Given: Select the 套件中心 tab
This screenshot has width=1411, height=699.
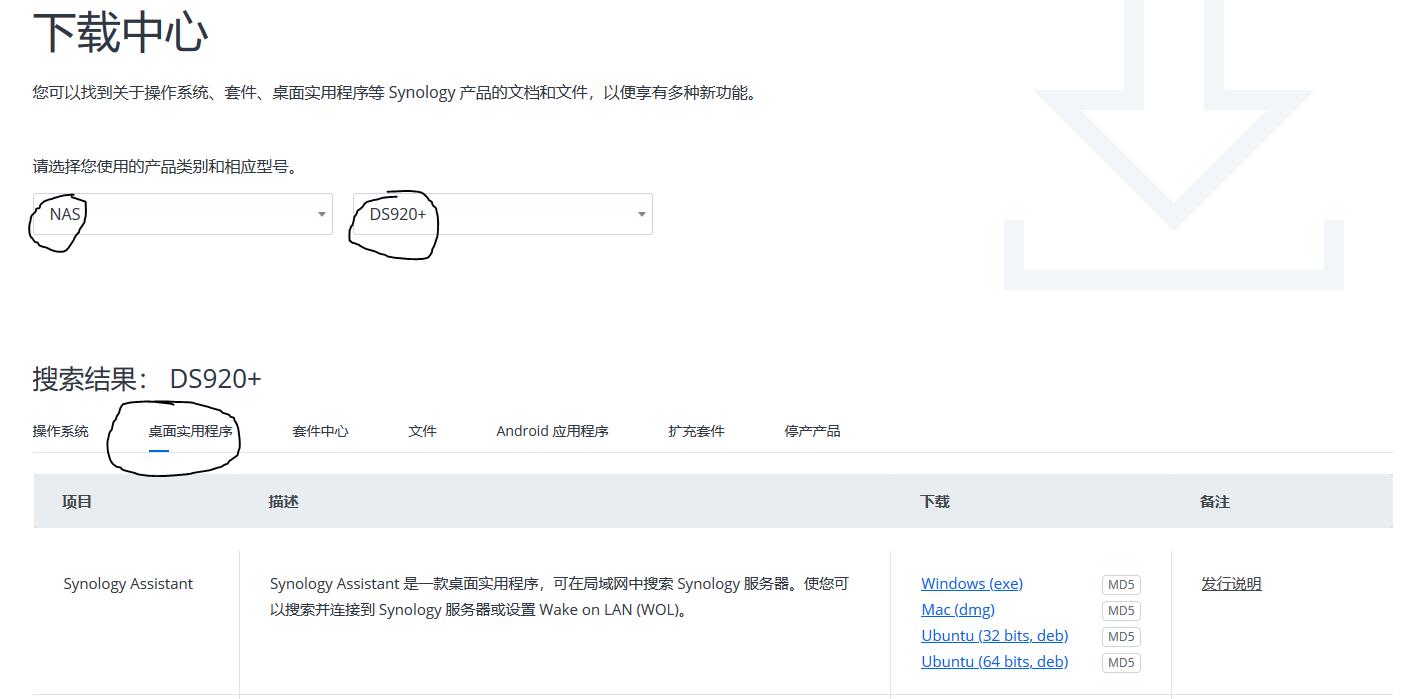Looking at the screenshot, I should coord(319,430).
